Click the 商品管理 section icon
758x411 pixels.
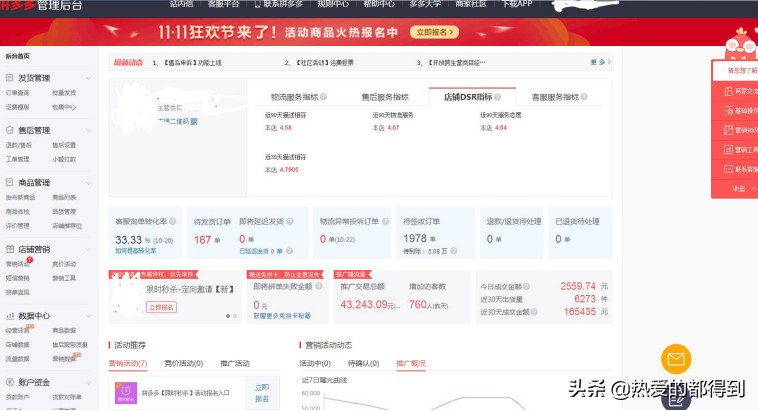click(9, 182)
